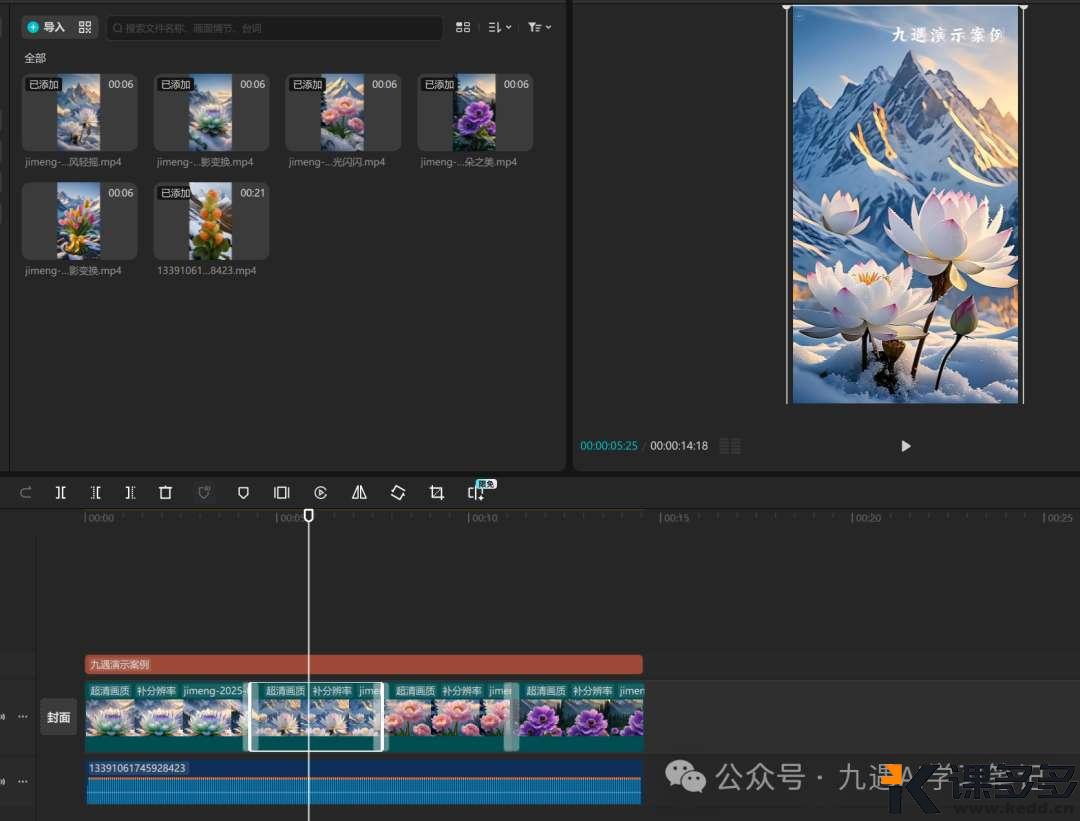Toggle mute on the audio track
The height and width of the screenshot is (821, 1080).
(x=3, y=781)
